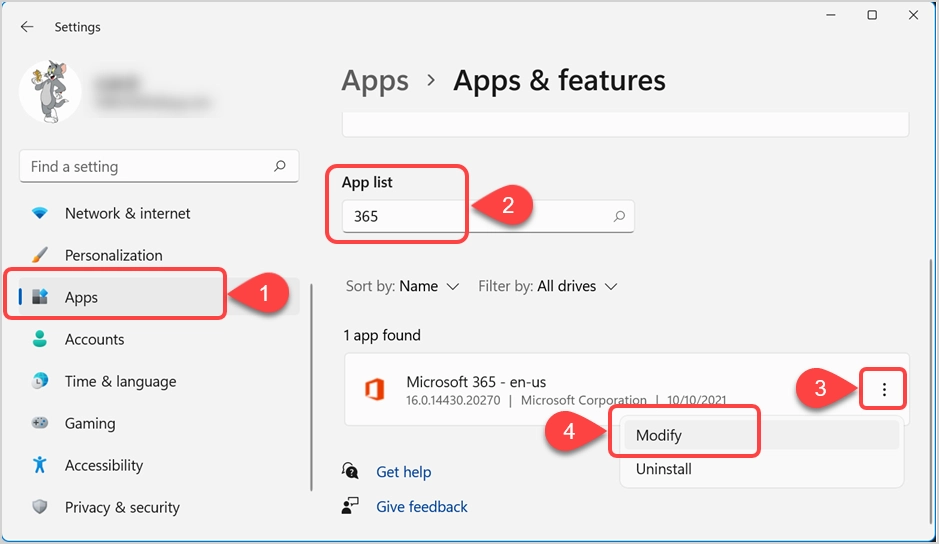Click the Tom cat profile picture
Screen dimensions: 939x544
coord(50,92)
